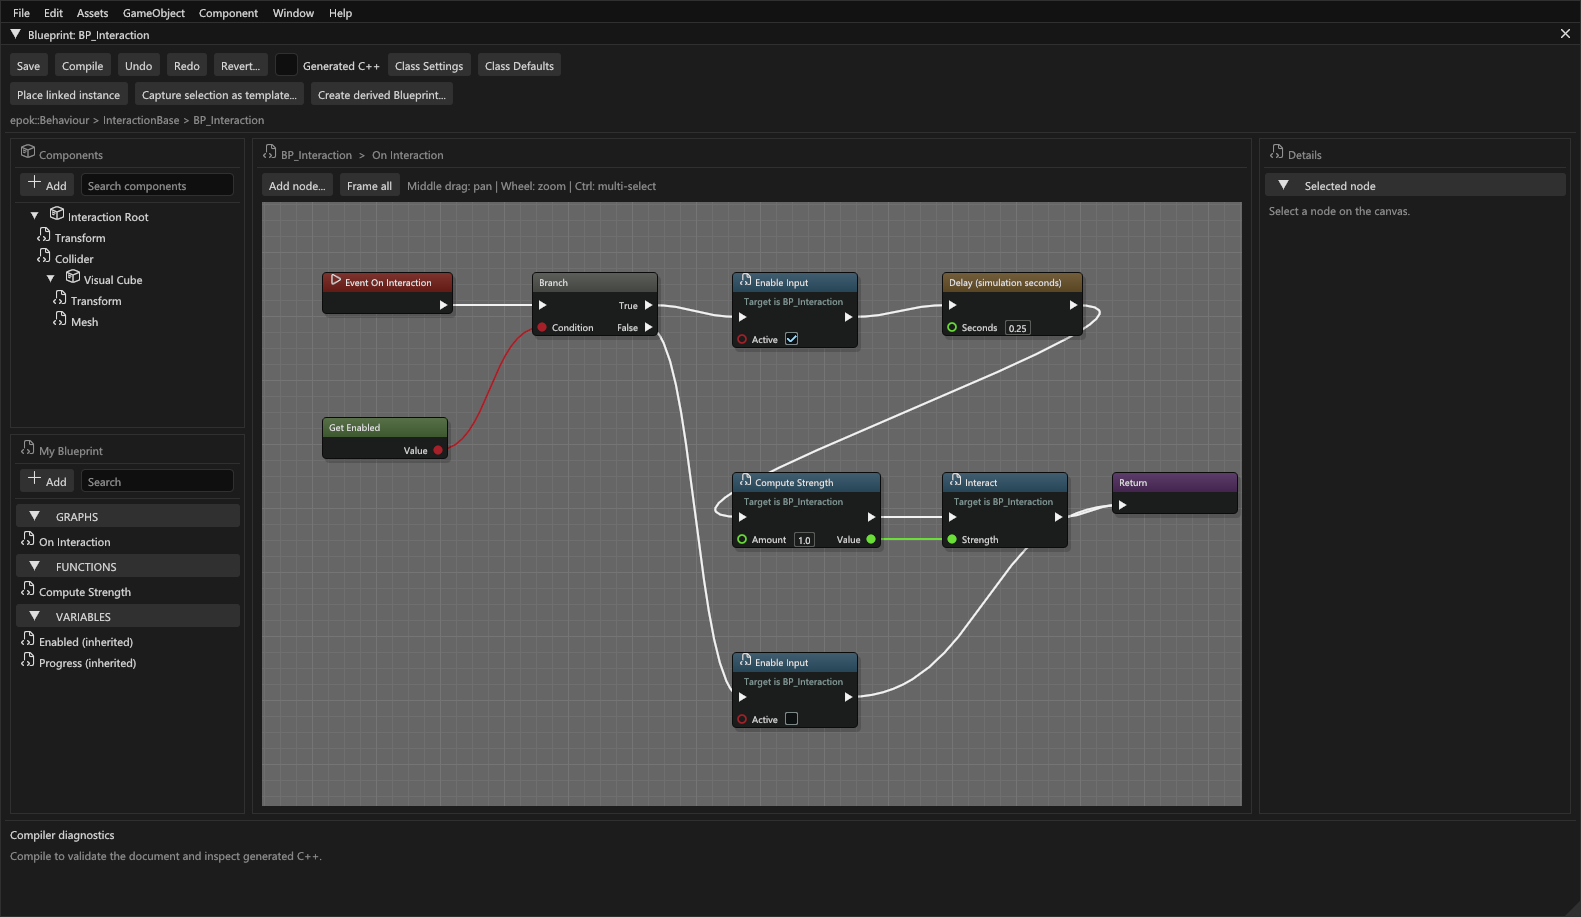
Task: Click Branch node False output exec pin
Action: [648, 328]
